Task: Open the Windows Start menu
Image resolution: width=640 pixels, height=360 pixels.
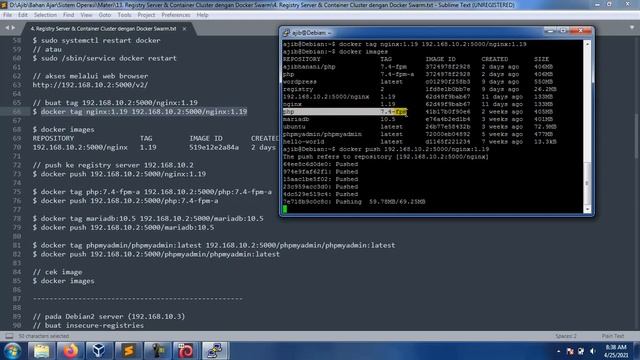Action: tap(12, 351)
